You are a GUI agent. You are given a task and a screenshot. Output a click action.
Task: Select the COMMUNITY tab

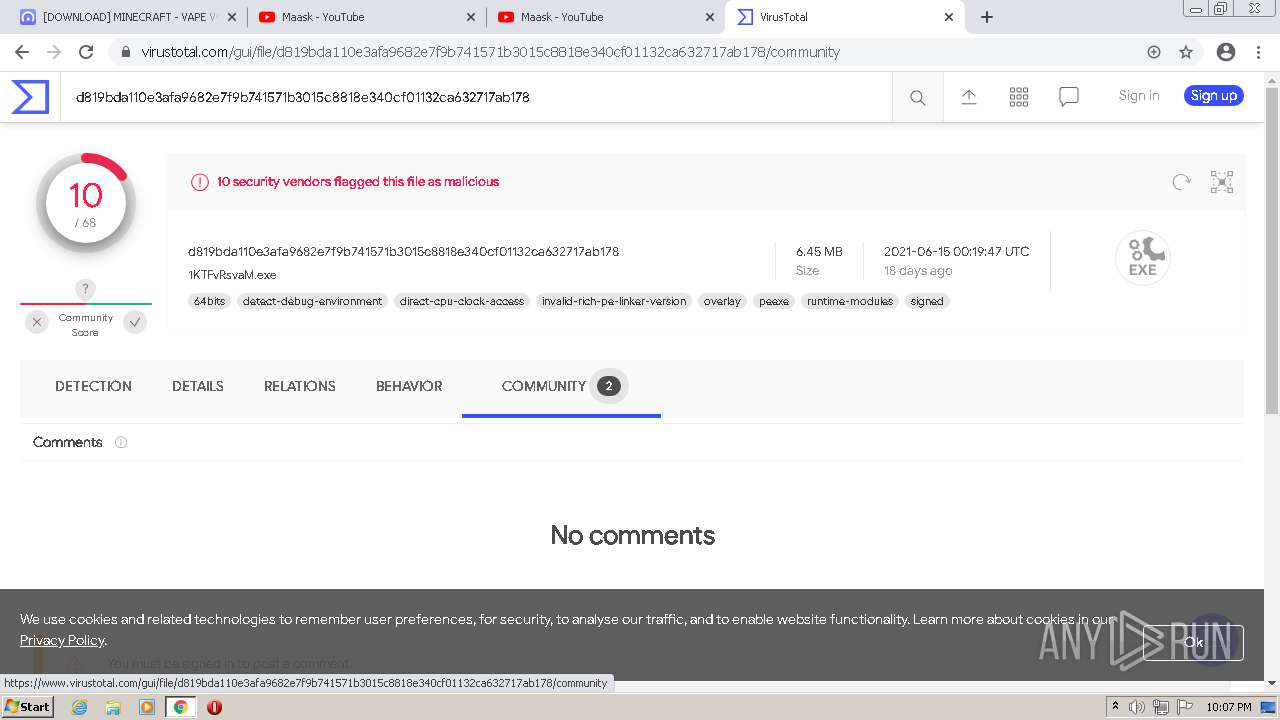click(x=561, y=386)
